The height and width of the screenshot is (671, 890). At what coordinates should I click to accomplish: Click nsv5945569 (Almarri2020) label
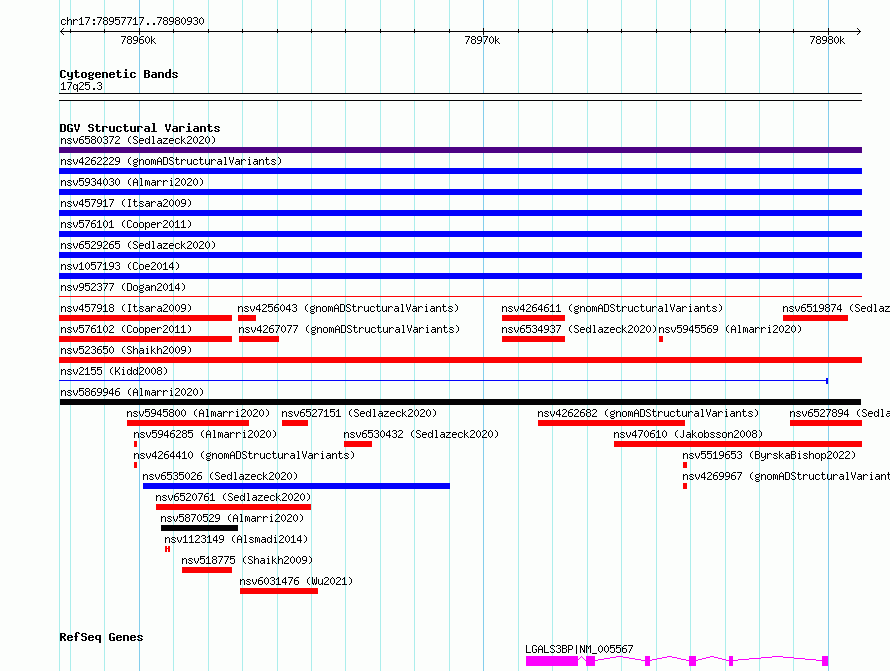click(x=730, y=329)
